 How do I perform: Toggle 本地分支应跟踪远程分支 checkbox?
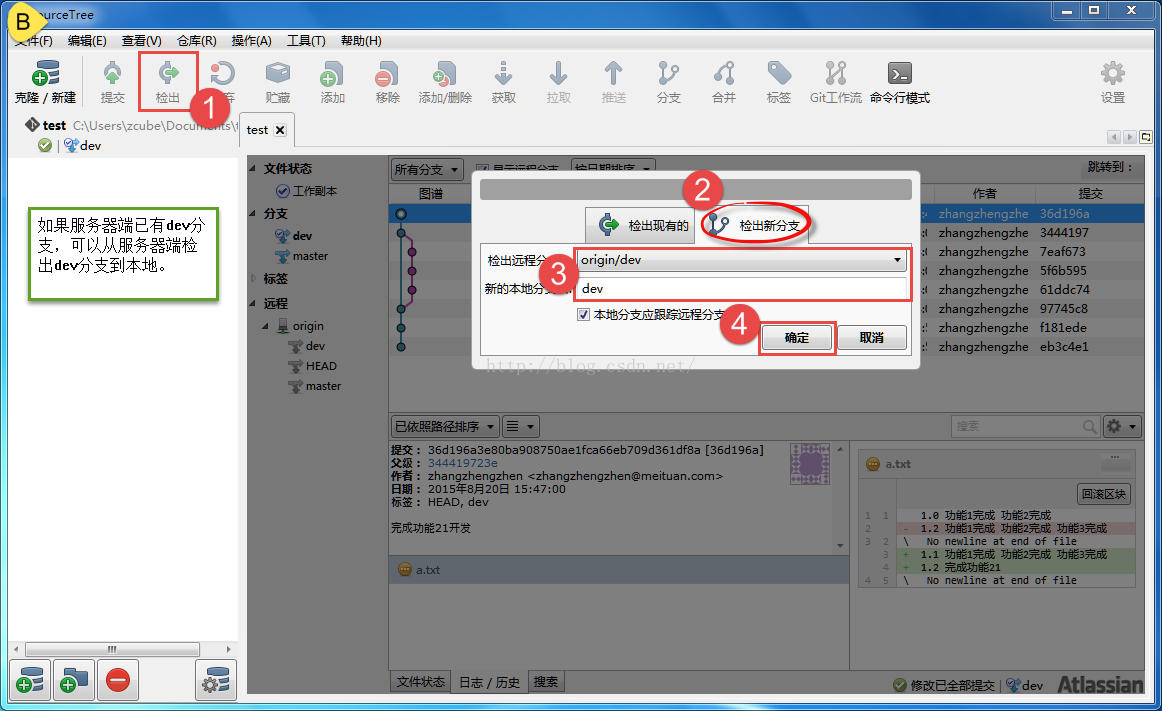[583, 314]
